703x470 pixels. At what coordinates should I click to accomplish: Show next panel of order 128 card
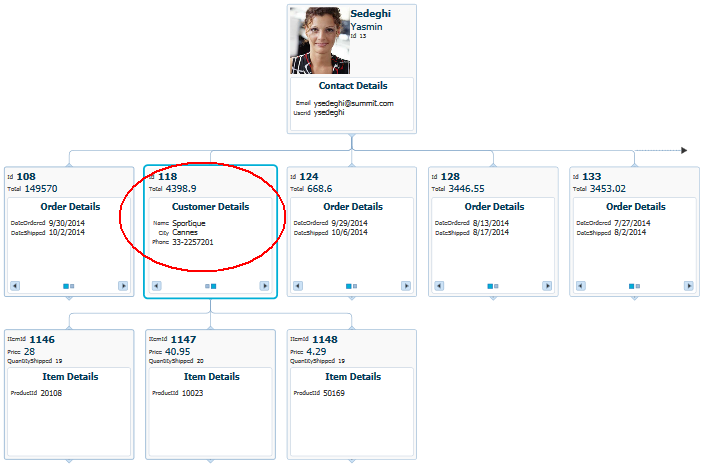point(547,286)
